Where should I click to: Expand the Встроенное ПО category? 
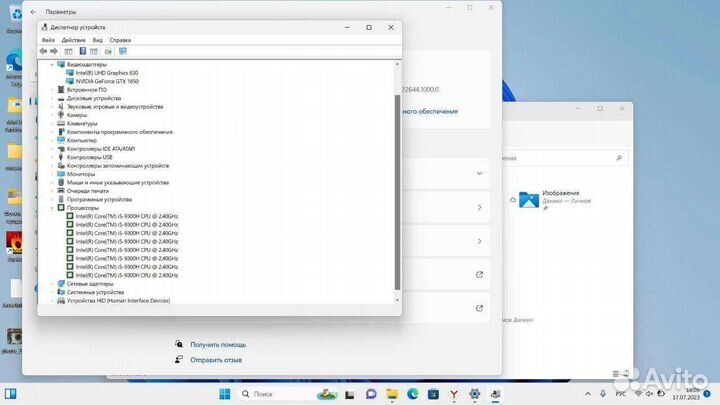click(52, 90)
